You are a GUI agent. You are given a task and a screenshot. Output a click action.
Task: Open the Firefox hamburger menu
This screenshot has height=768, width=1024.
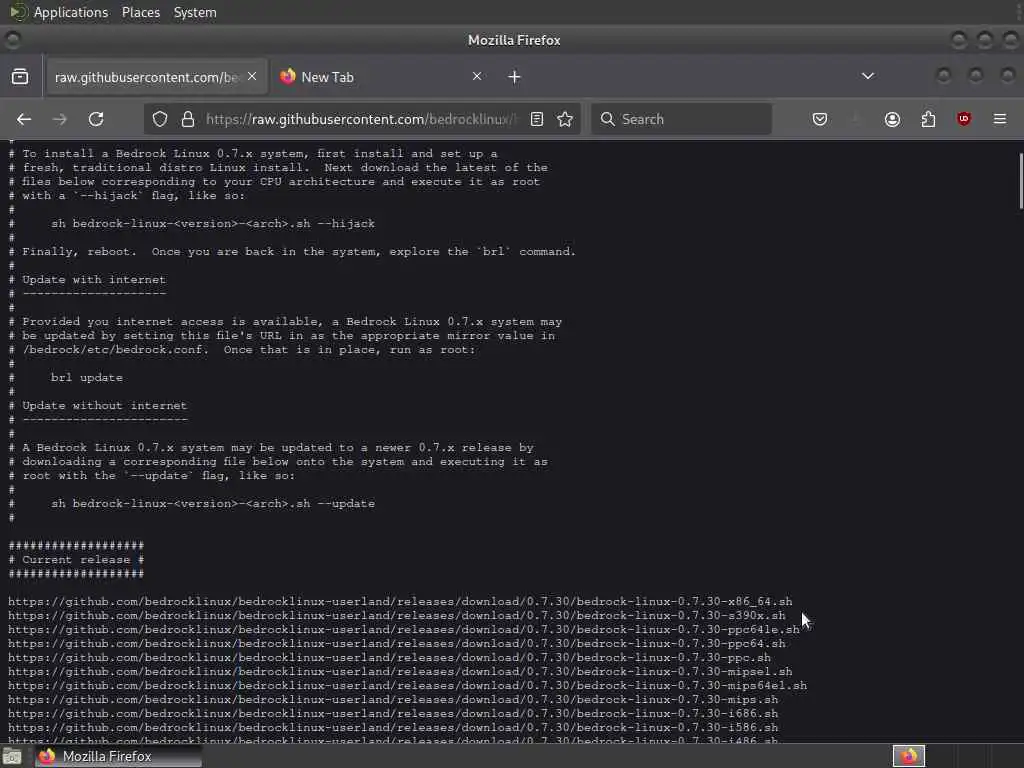pos(1000,119)
